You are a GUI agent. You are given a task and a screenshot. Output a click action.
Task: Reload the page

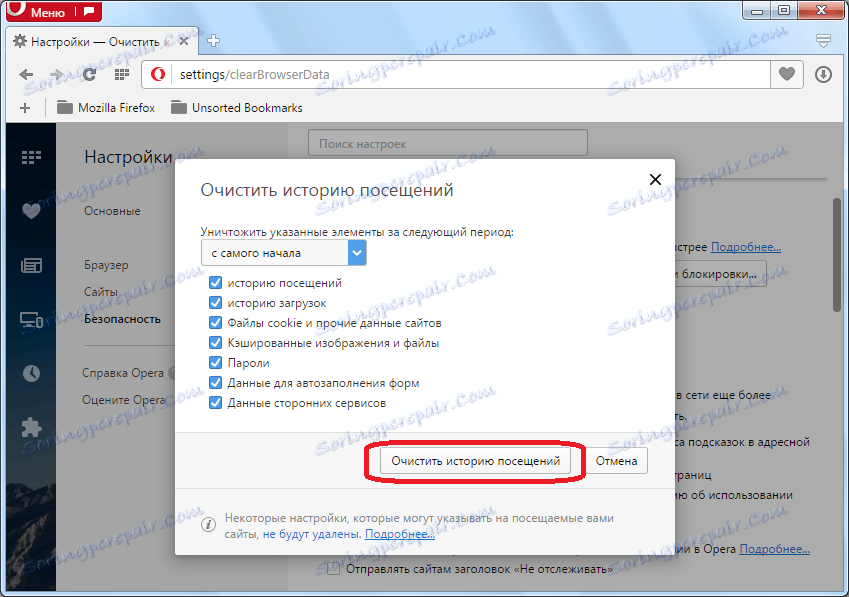click(89, 75)
